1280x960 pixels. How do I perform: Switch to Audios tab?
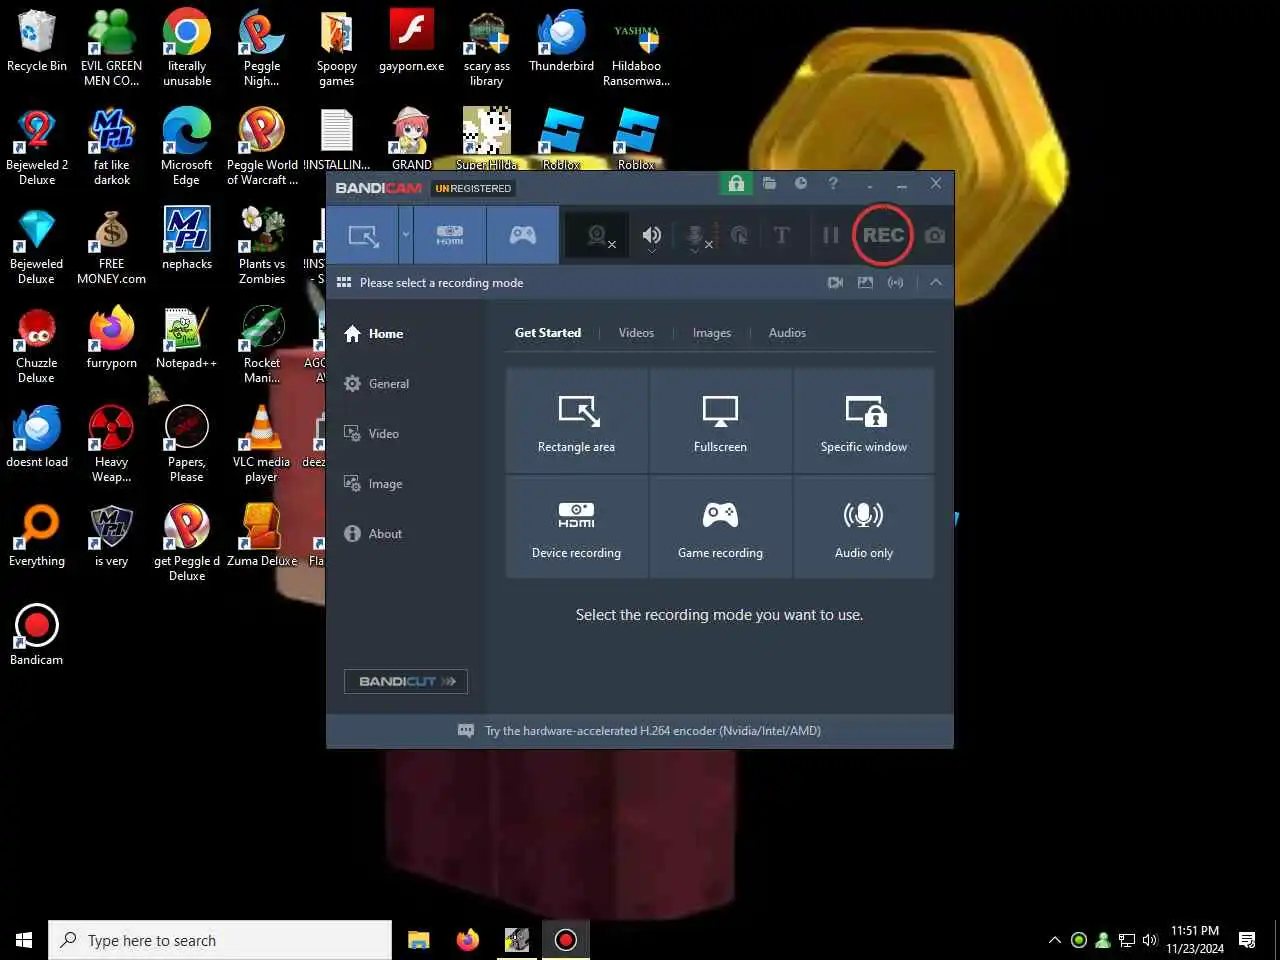point(787,333)
